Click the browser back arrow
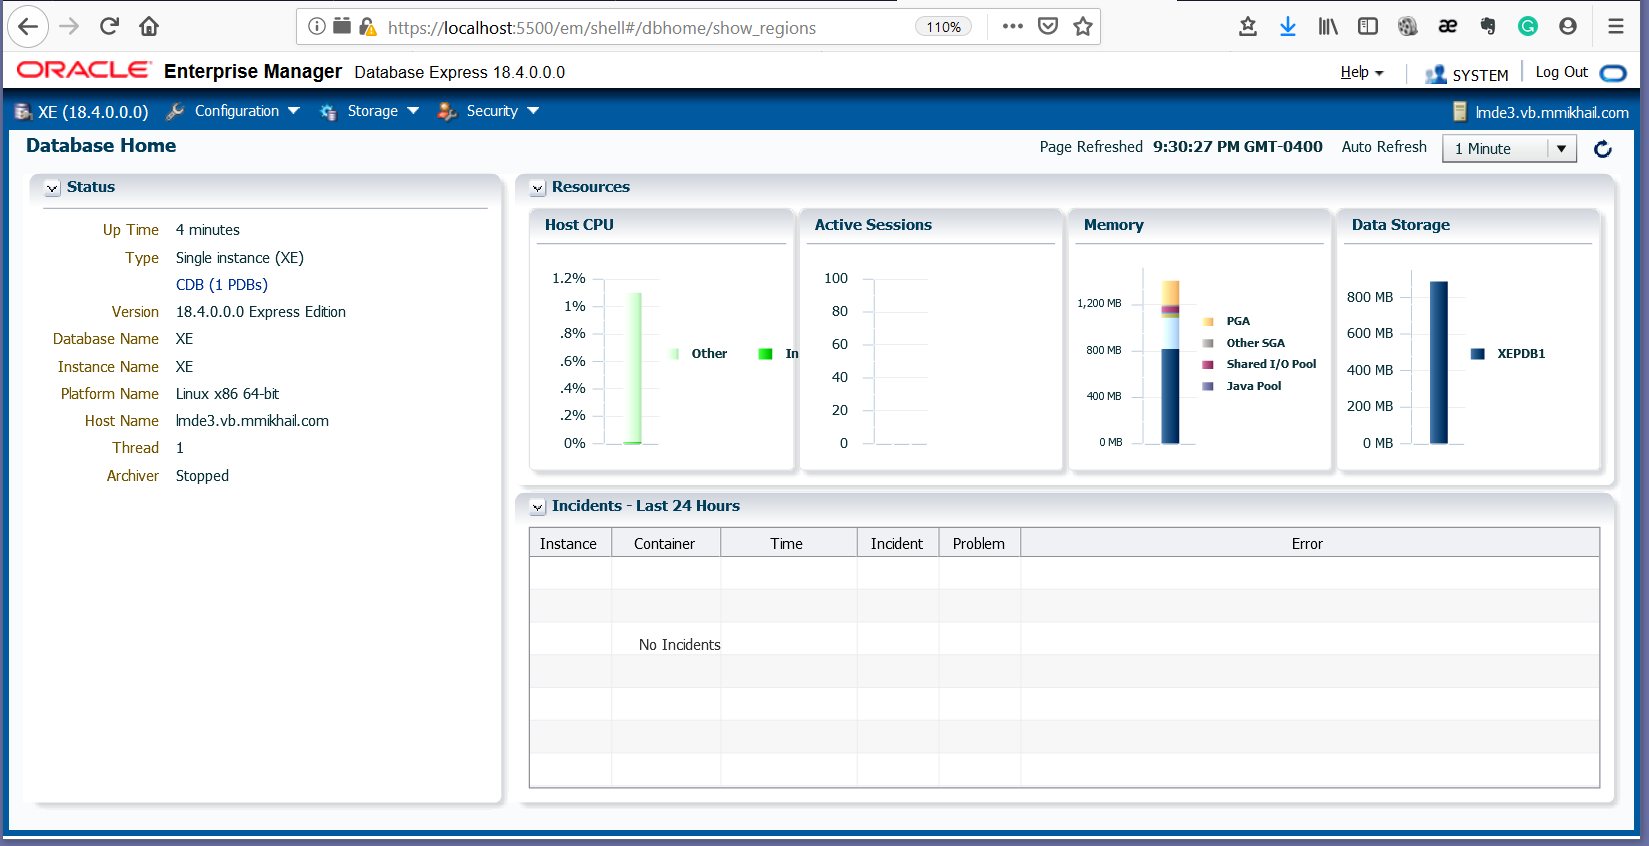 click(28, 27)
